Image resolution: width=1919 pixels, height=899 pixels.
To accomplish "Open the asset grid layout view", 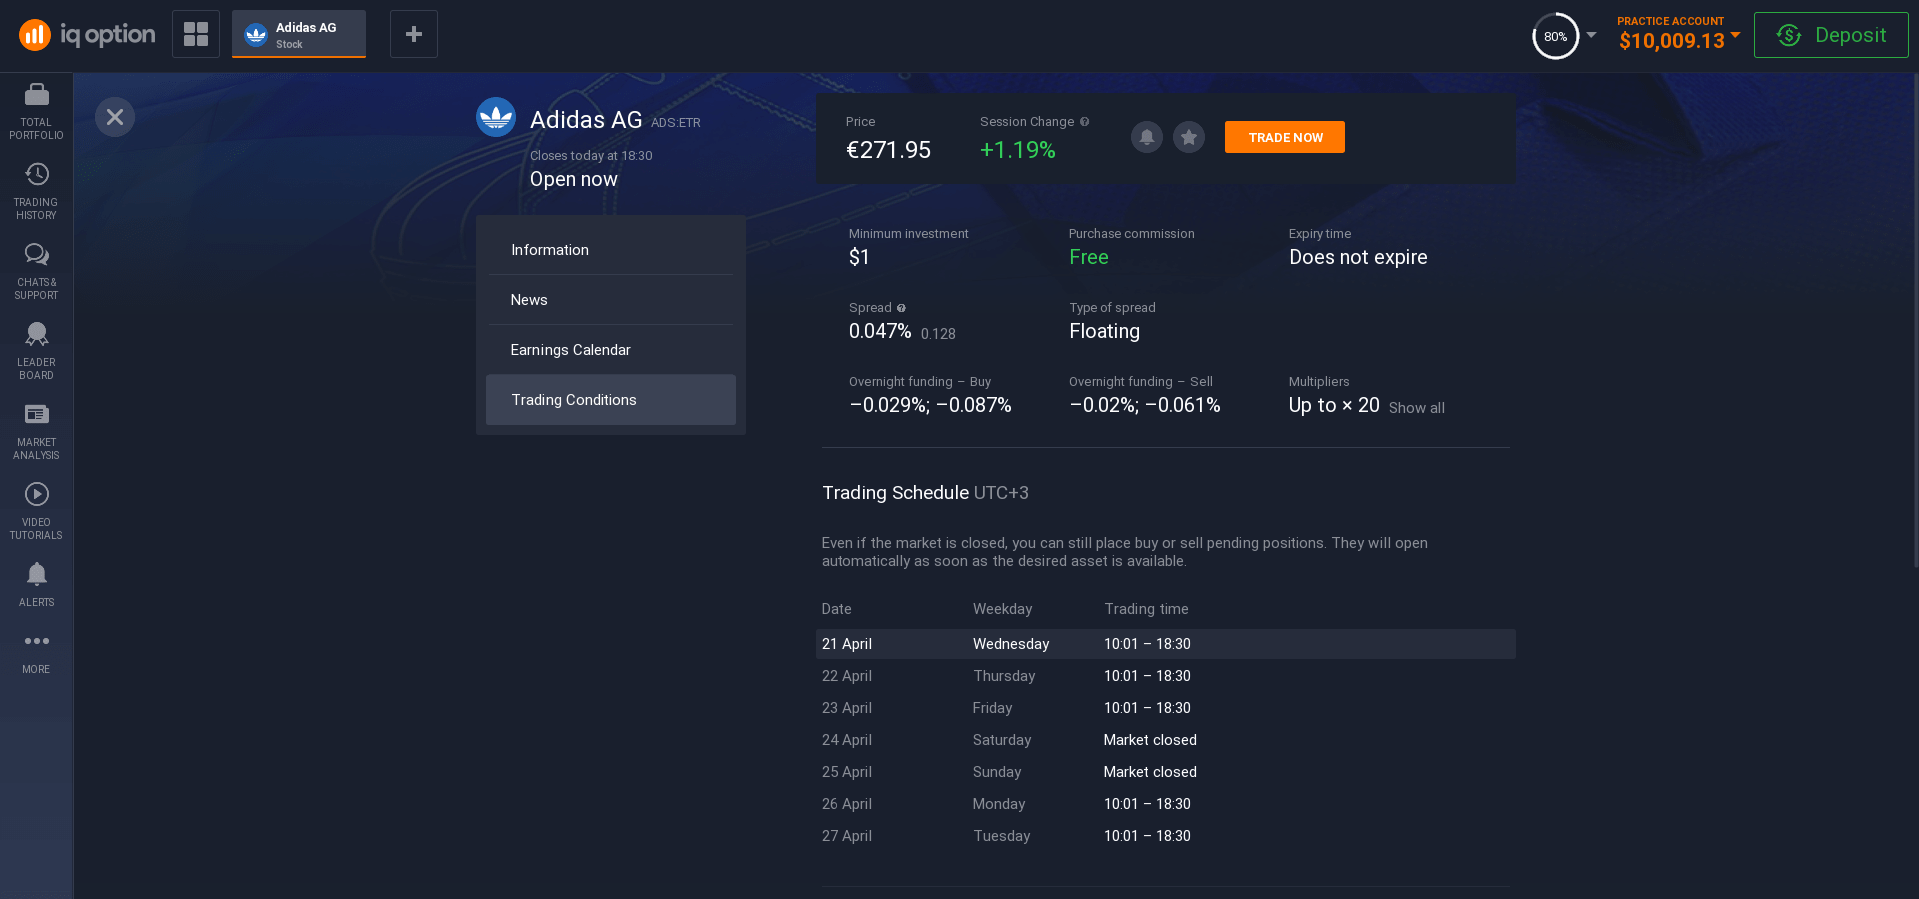I will coord(196,34).
